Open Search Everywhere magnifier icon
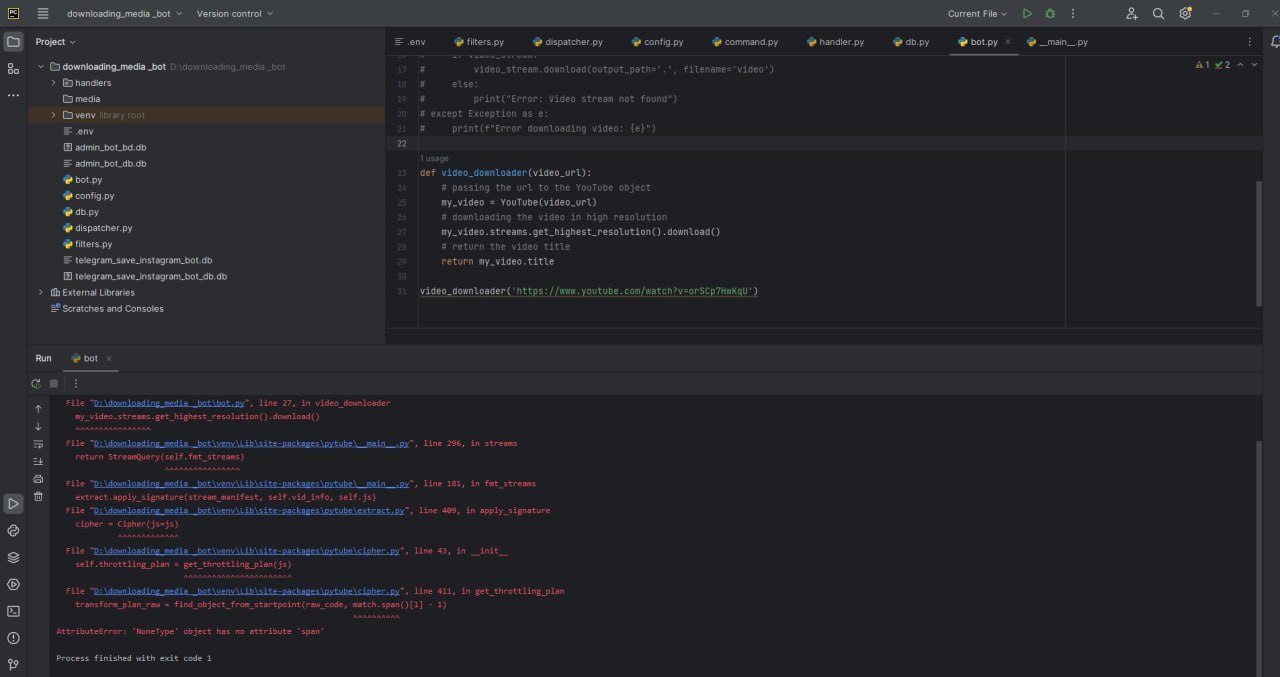The width and height of the screenshot is (1280, 677). [1158, 14]
